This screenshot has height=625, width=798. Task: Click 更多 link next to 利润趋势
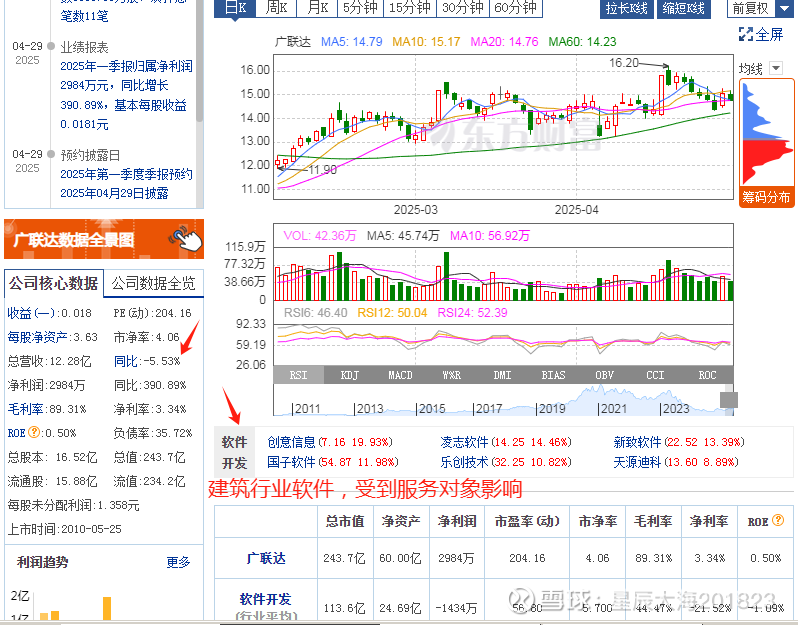[x=178, y=562]
